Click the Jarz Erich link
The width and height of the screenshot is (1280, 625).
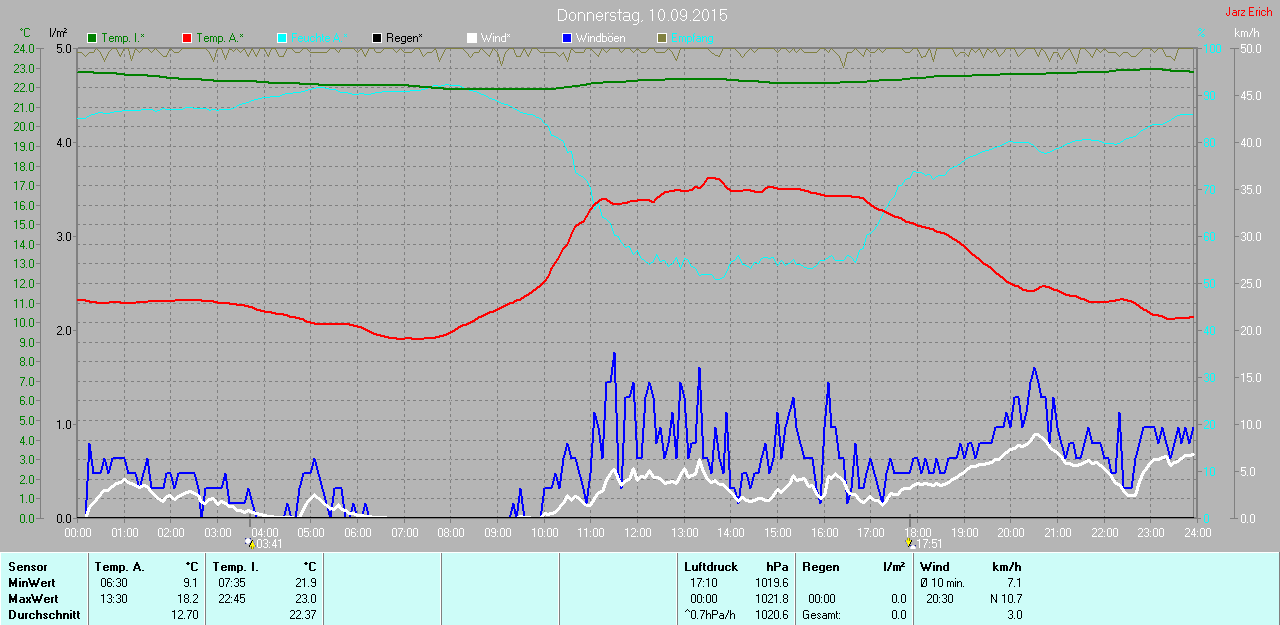coord(1248,12)
